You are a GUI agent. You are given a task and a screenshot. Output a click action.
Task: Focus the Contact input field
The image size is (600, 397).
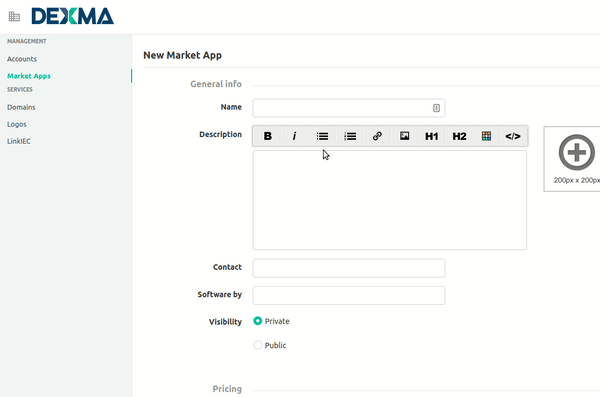[349, 268]
